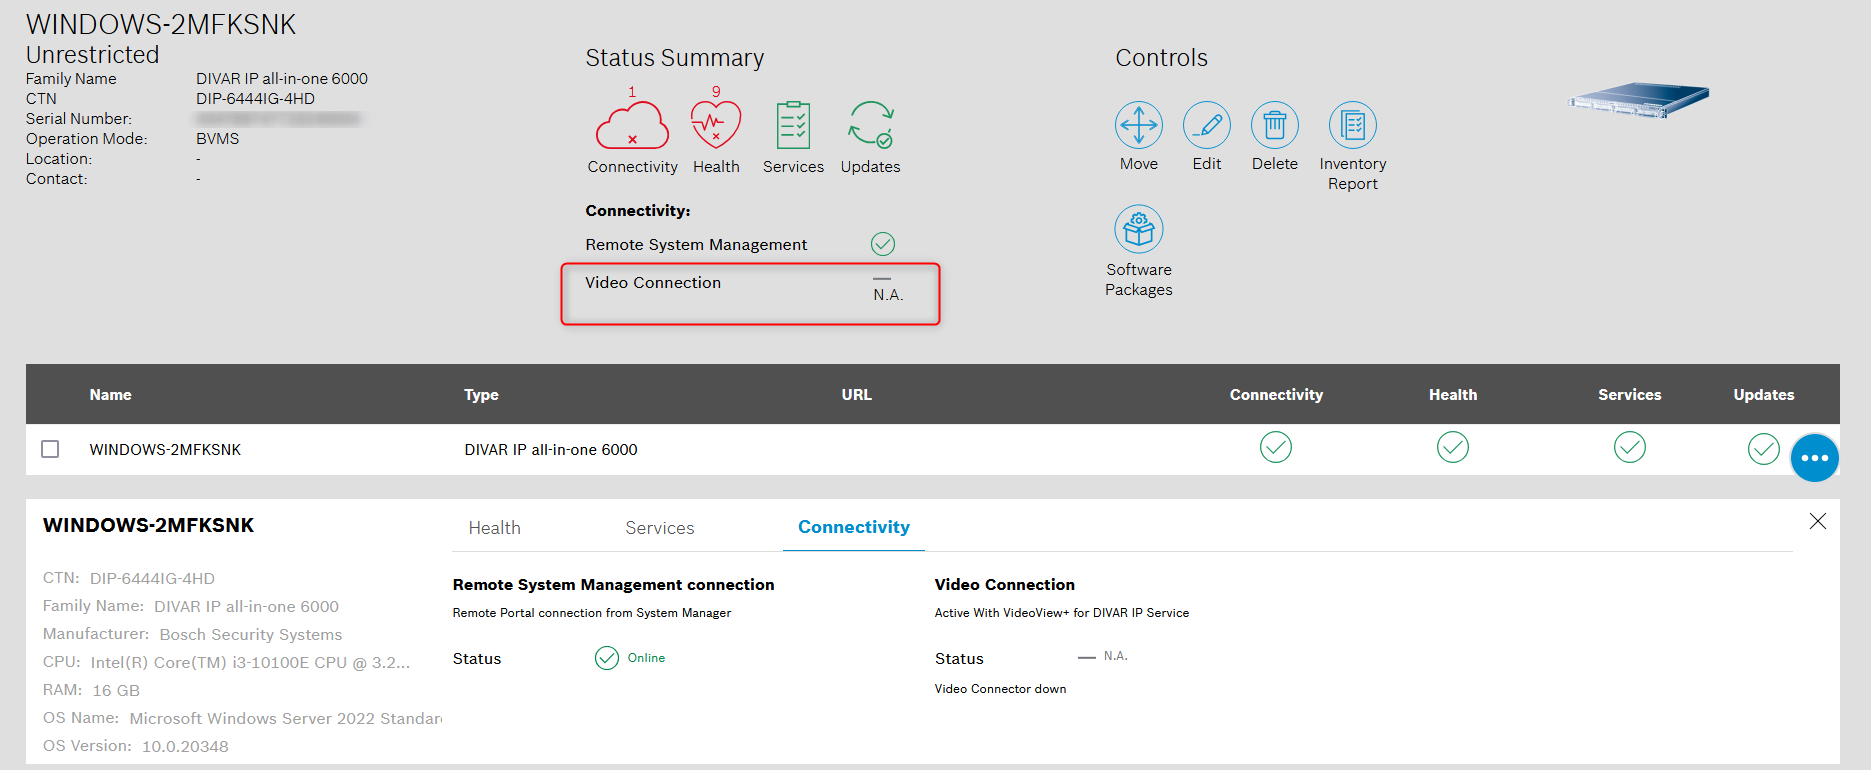The width and height of the screenshot is (1871, 770).
Task: Switch to the Services tab
Action: tap(659, 528)
